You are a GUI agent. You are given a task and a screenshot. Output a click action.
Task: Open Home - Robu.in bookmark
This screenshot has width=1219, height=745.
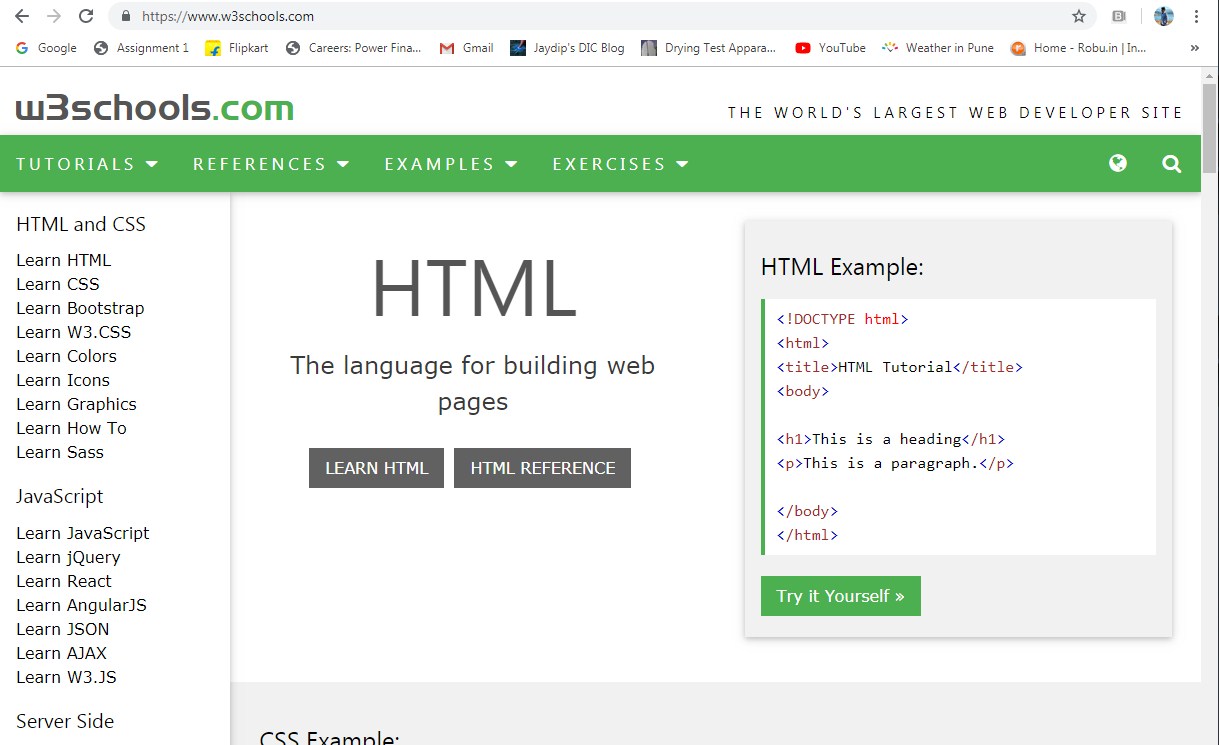(x=1079, y=48)
